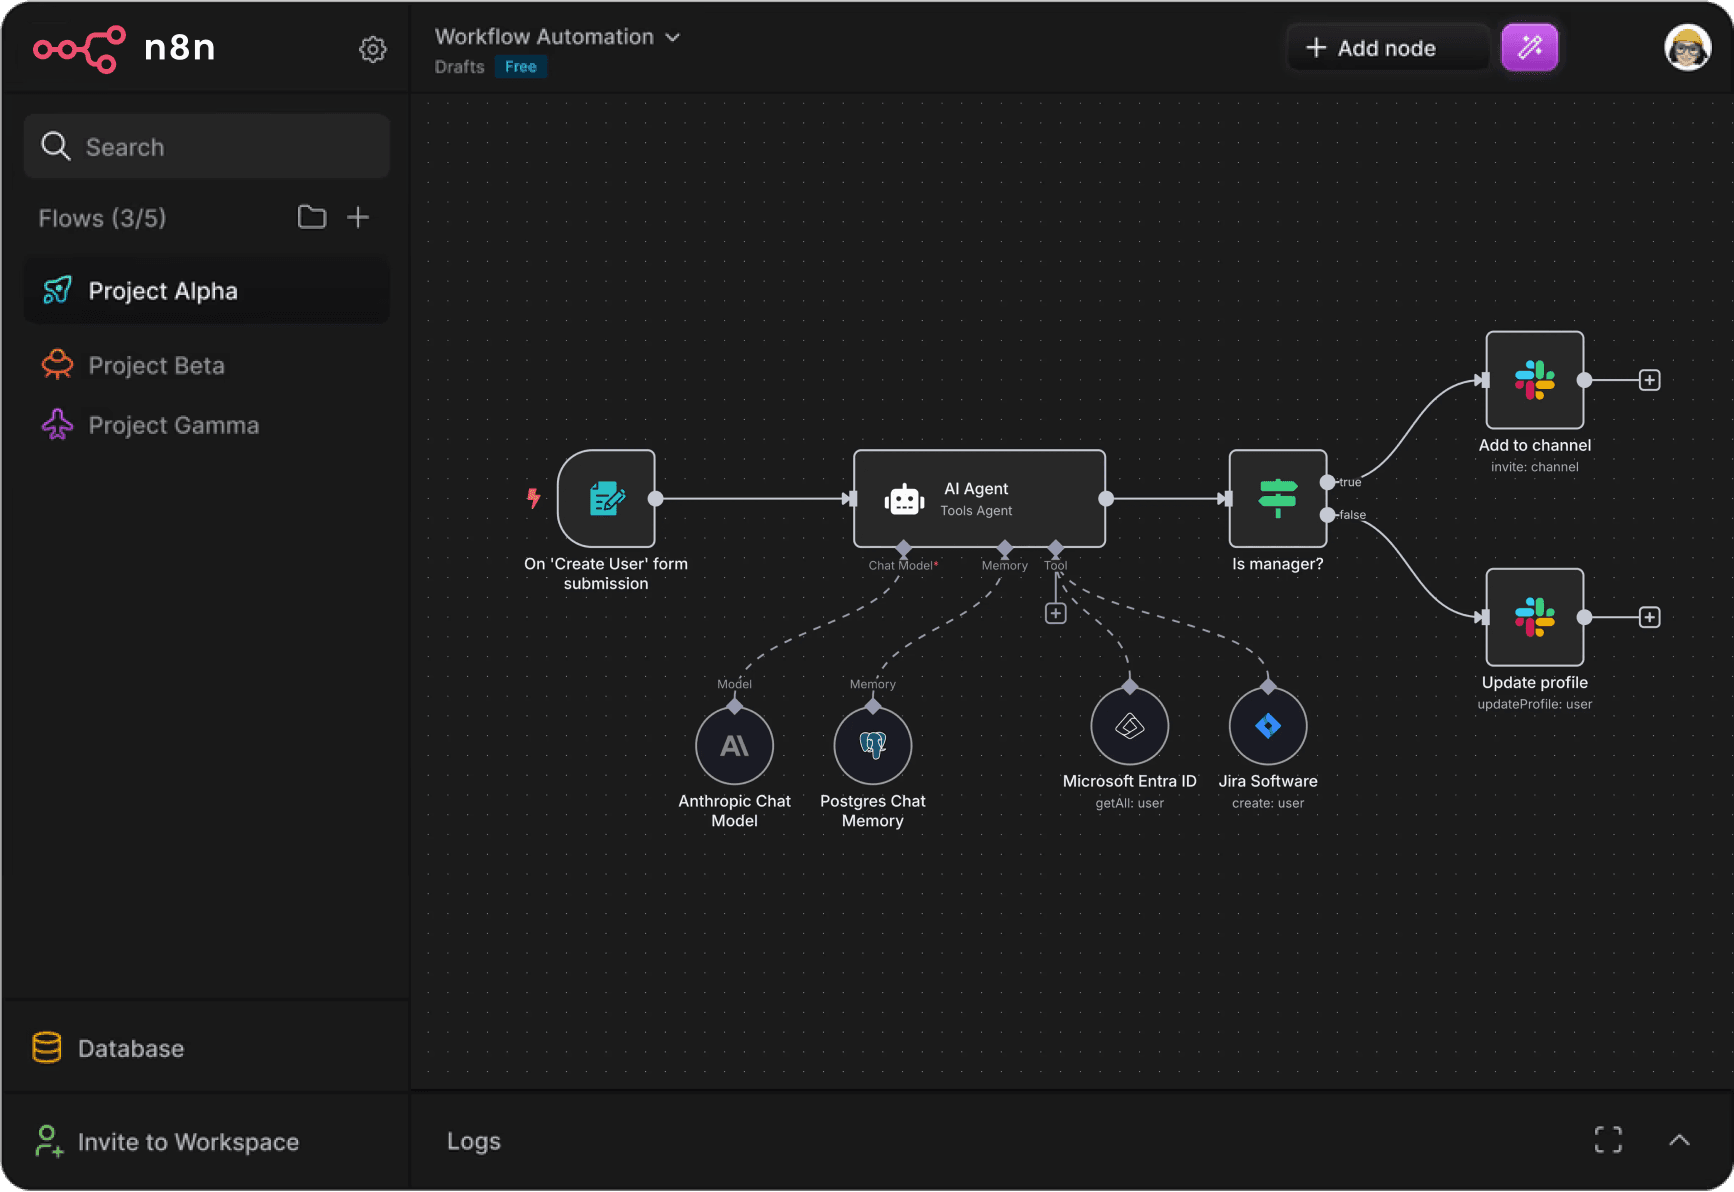Open the settings gear in sidebar
1734x1192 pixels.
tap(373, 48)
